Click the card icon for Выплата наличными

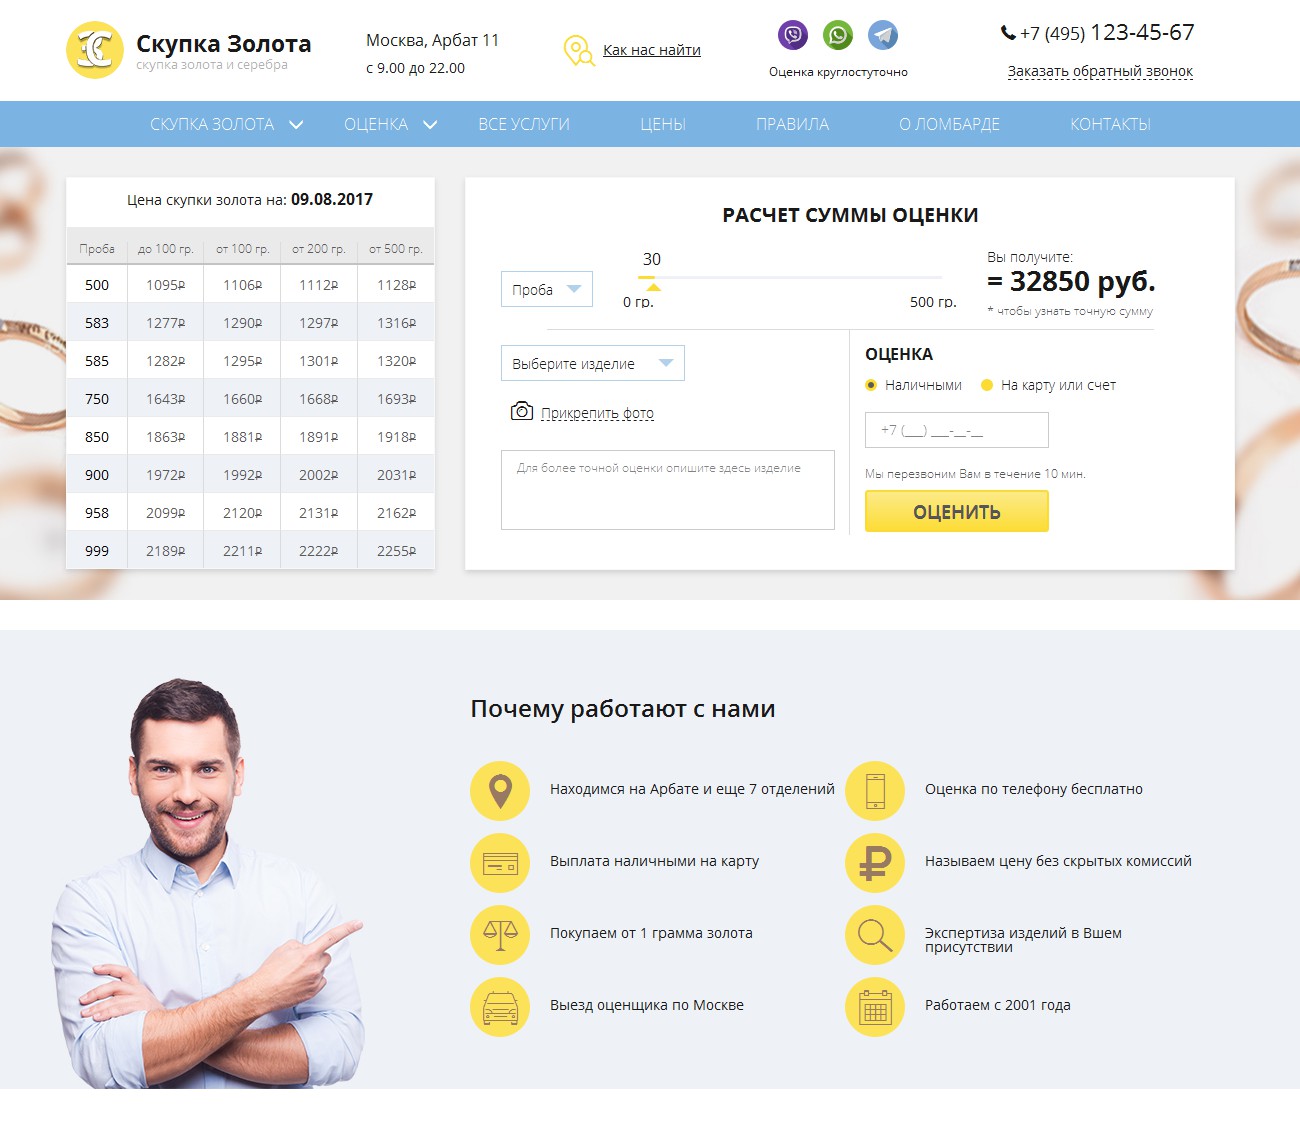tap(500, 862)
